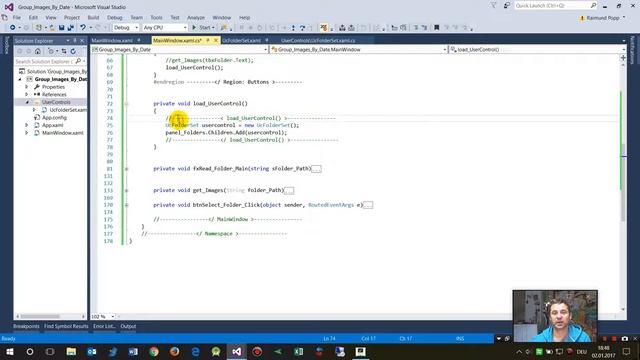Viewport: 640px width, 360px height.
Task: Click the Undo arrow in the toolbar
Action: (83, 28)
